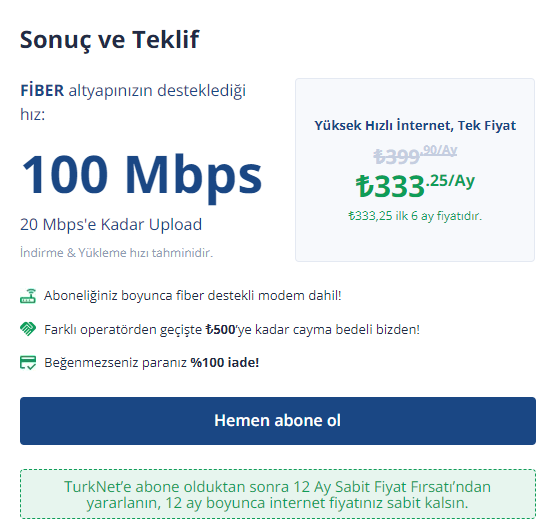557x531 pixels.
Task: Click the fiber destekli modem dahil line
Action: click(193, 296)
